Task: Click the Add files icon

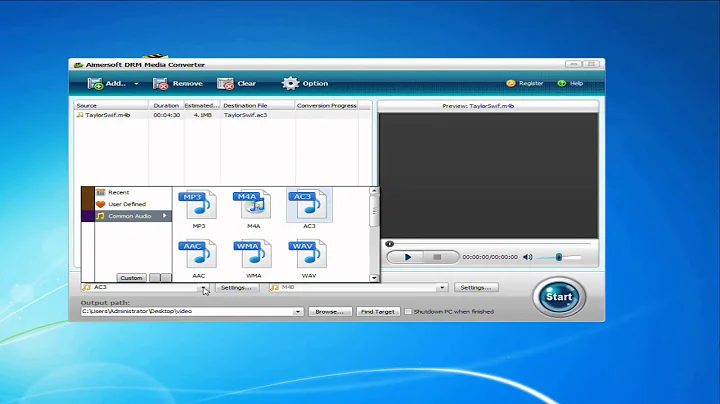Action: point(96,84)
